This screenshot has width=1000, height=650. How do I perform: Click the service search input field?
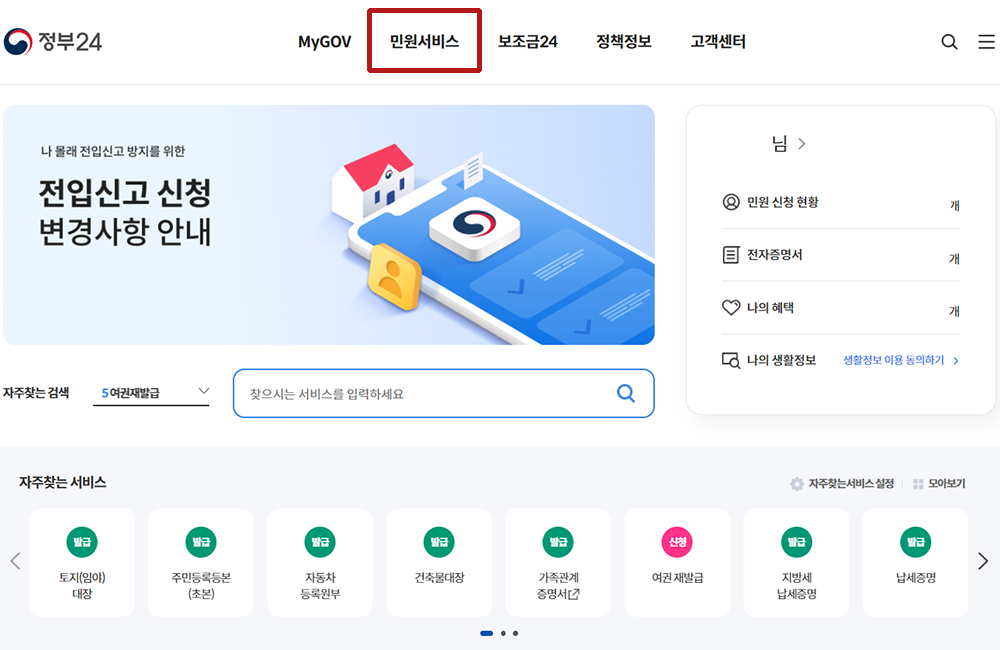423,394
